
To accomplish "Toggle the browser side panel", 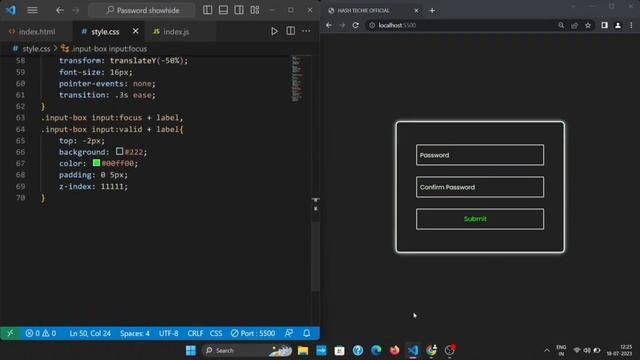I will 604,25.
